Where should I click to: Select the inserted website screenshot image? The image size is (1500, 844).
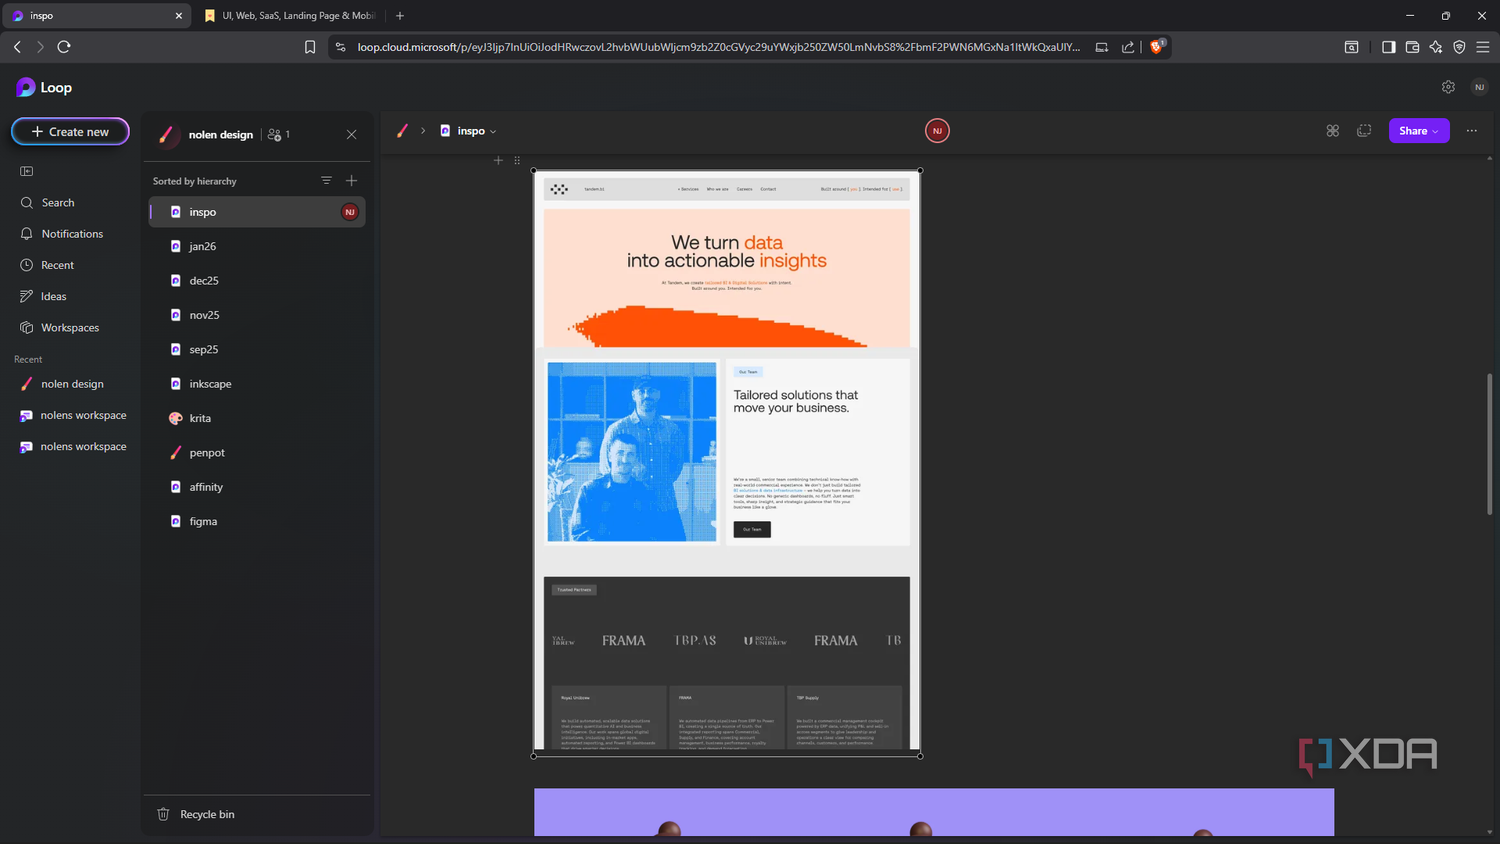tap(727, 463)
